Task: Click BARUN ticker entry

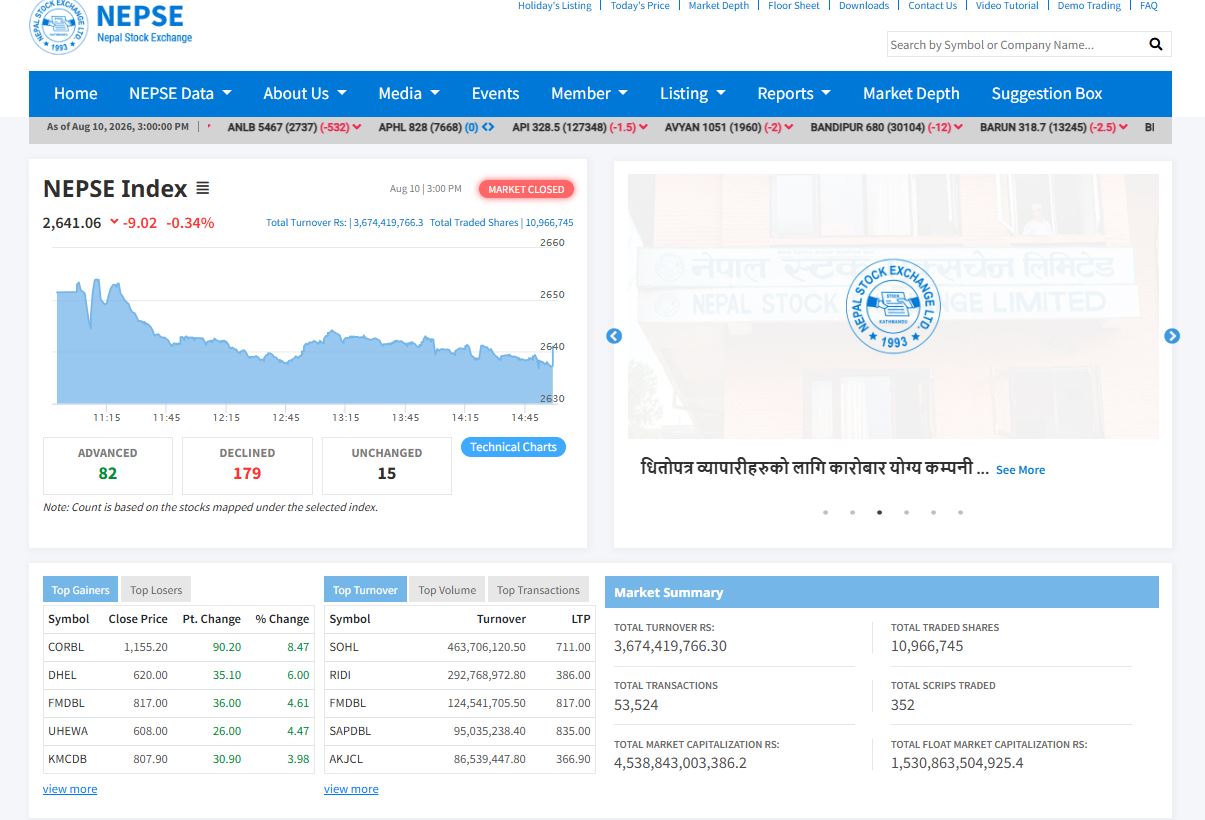Action: click(1054, 127)
